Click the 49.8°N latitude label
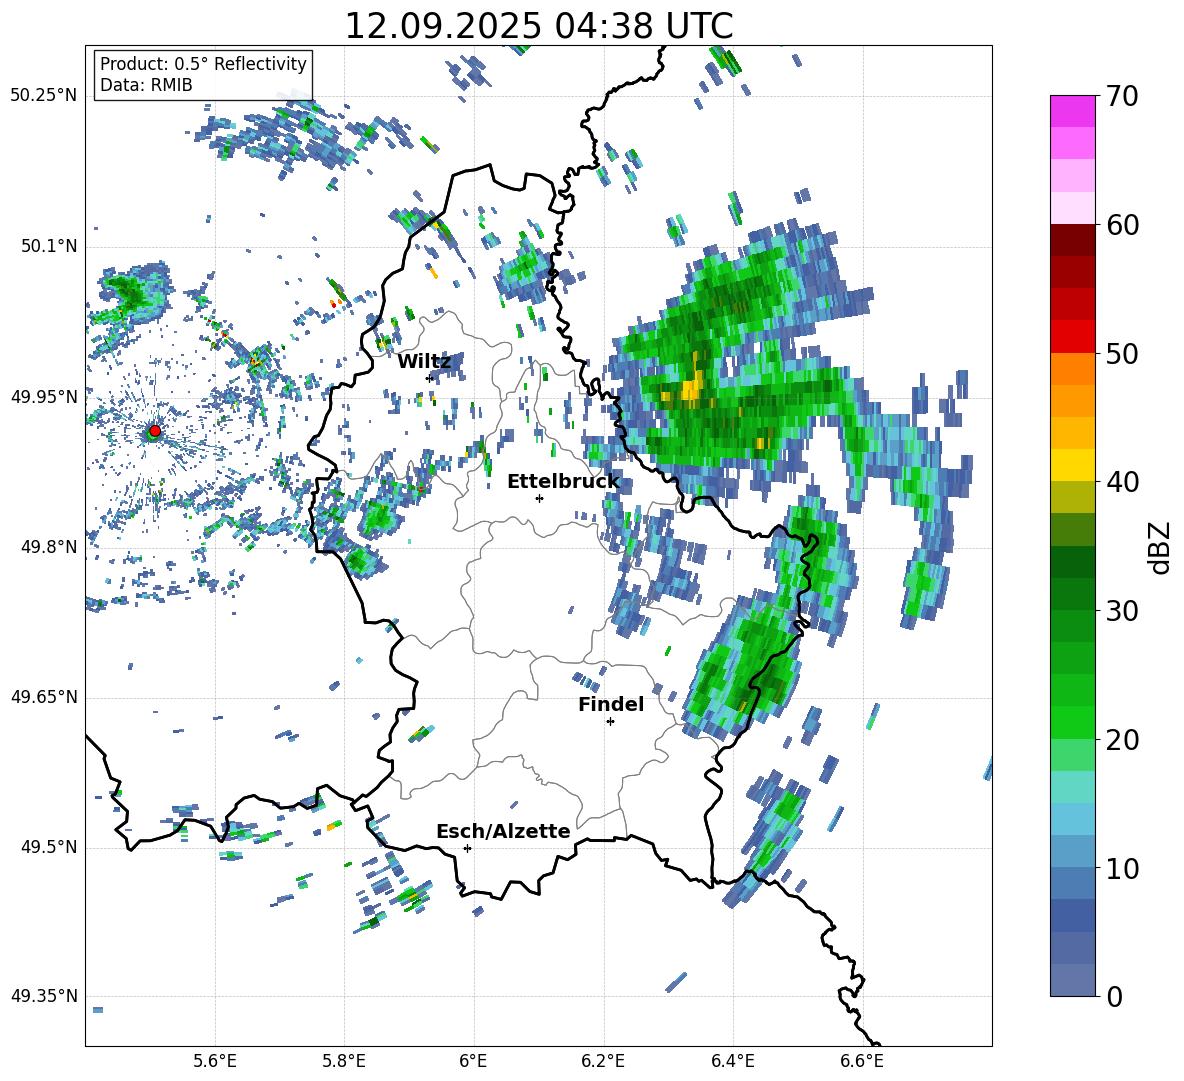Viewport: 1184px width, 1081px height. pos(49,547)
